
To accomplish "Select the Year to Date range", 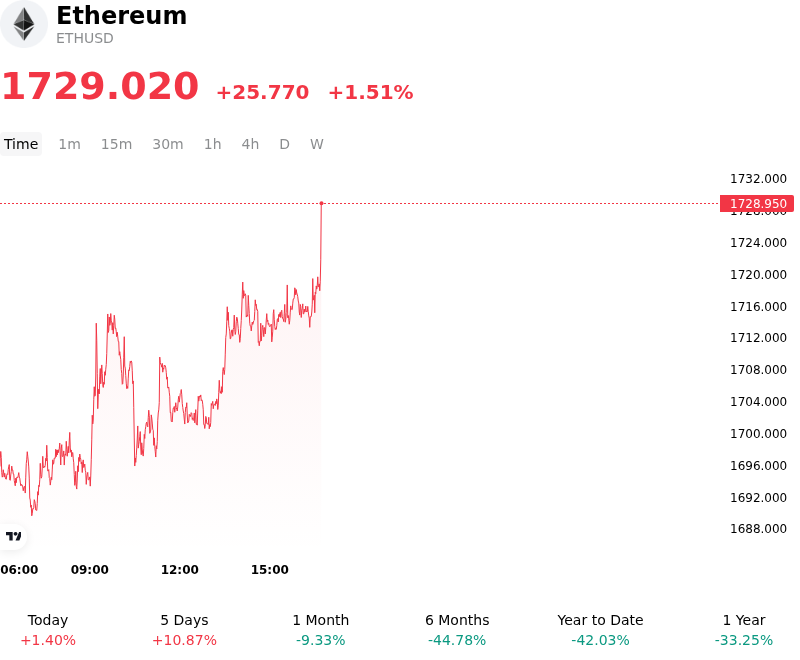I will click(x=600, y=630).
